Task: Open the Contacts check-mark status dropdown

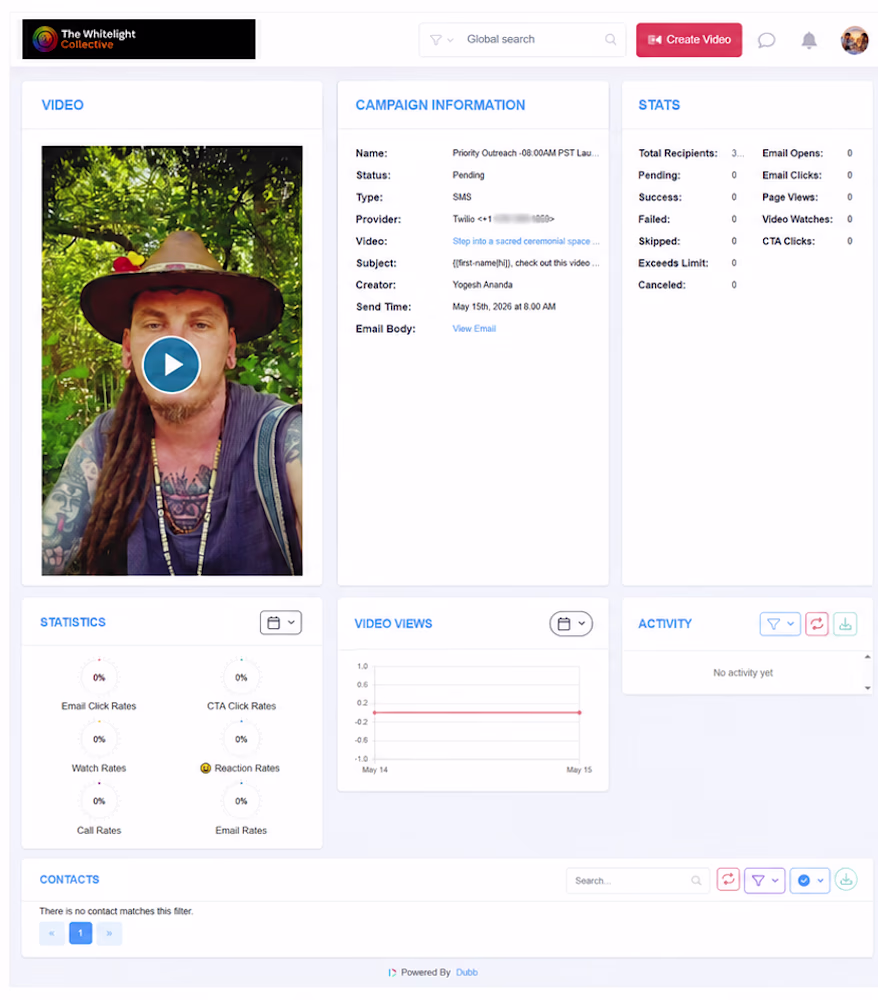Action: click(x=810, y=881)
